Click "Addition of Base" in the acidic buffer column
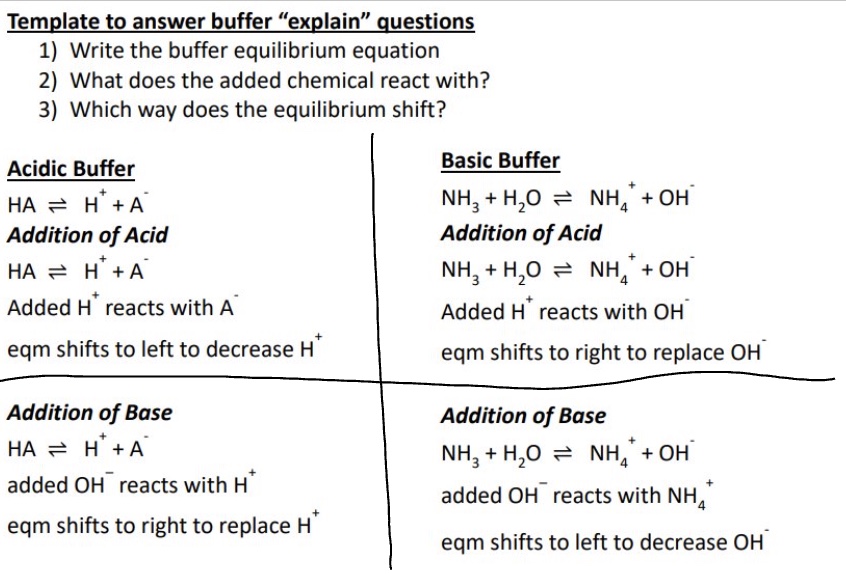This screenshot has height=574, width=846. (x=90, y=413)
